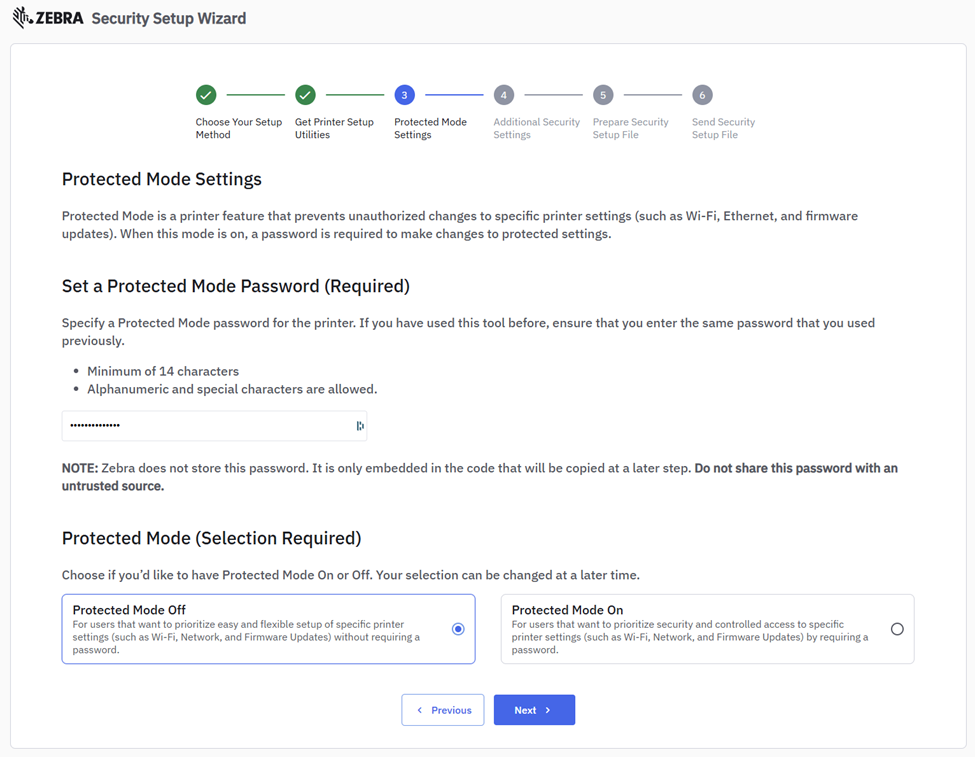Click the Protected Mode Settings step label

pos(430,128)
